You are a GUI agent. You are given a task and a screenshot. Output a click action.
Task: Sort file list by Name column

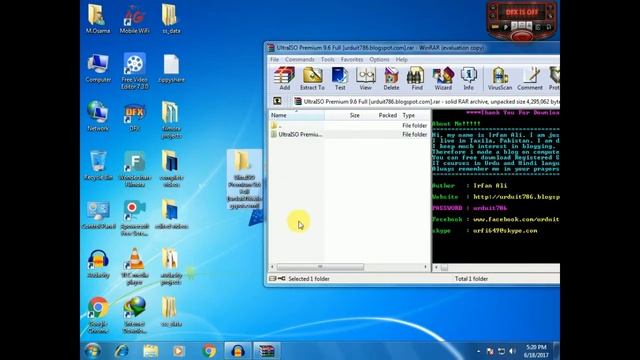(296, 115)
